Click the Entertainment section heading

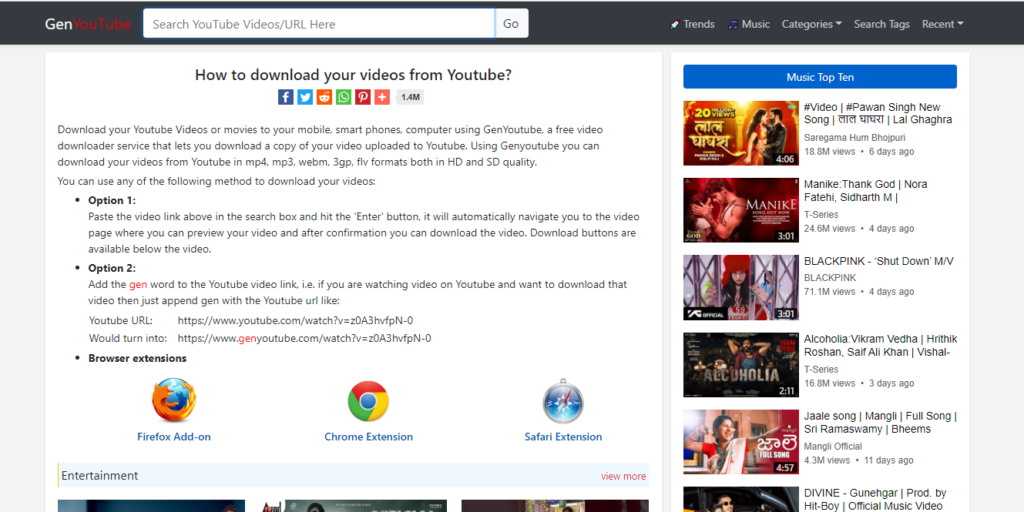(x=99, y=475)
